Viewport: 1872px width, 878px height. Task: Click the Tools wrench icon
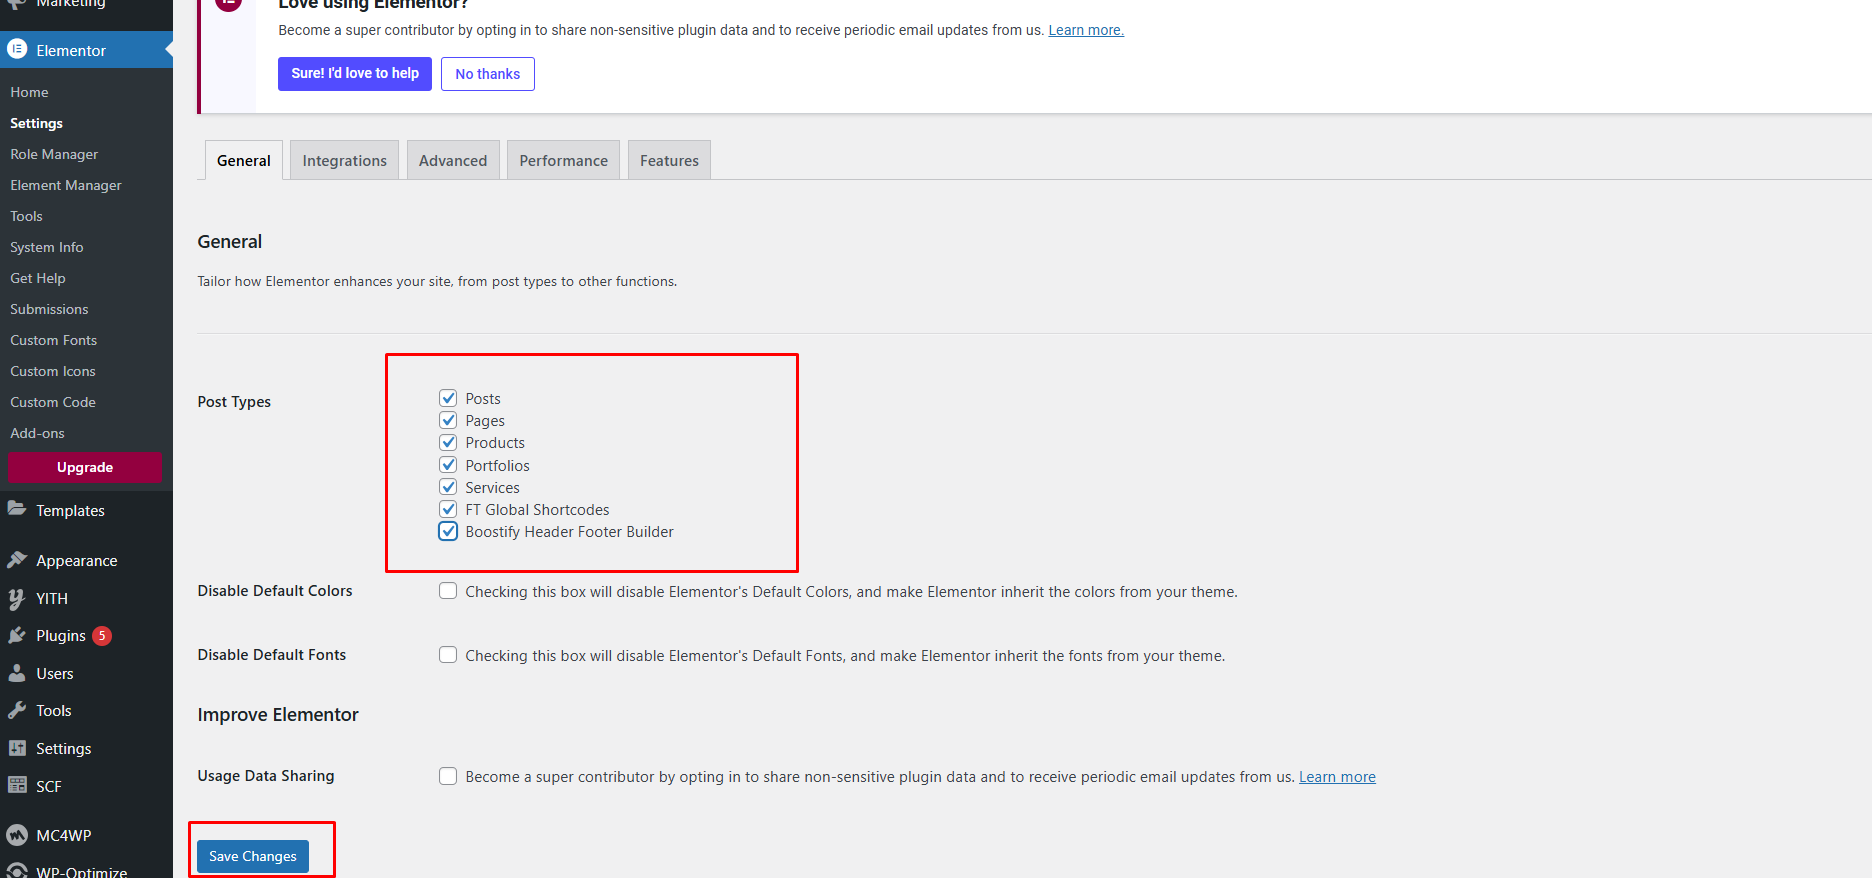click(x=17, y=711)
